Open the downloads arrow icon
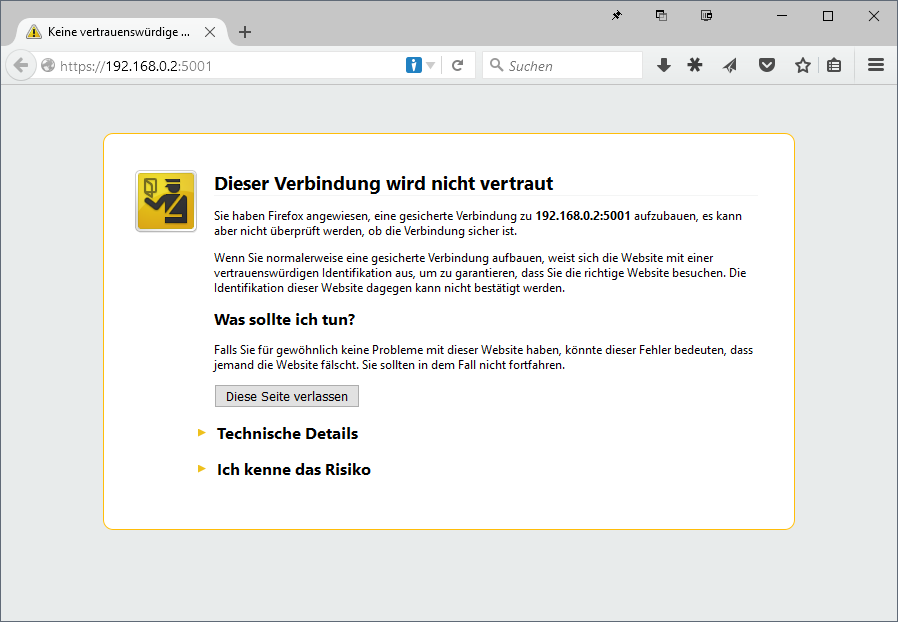The height and width of the screenshot is (622, 898). tap(664, 65)
